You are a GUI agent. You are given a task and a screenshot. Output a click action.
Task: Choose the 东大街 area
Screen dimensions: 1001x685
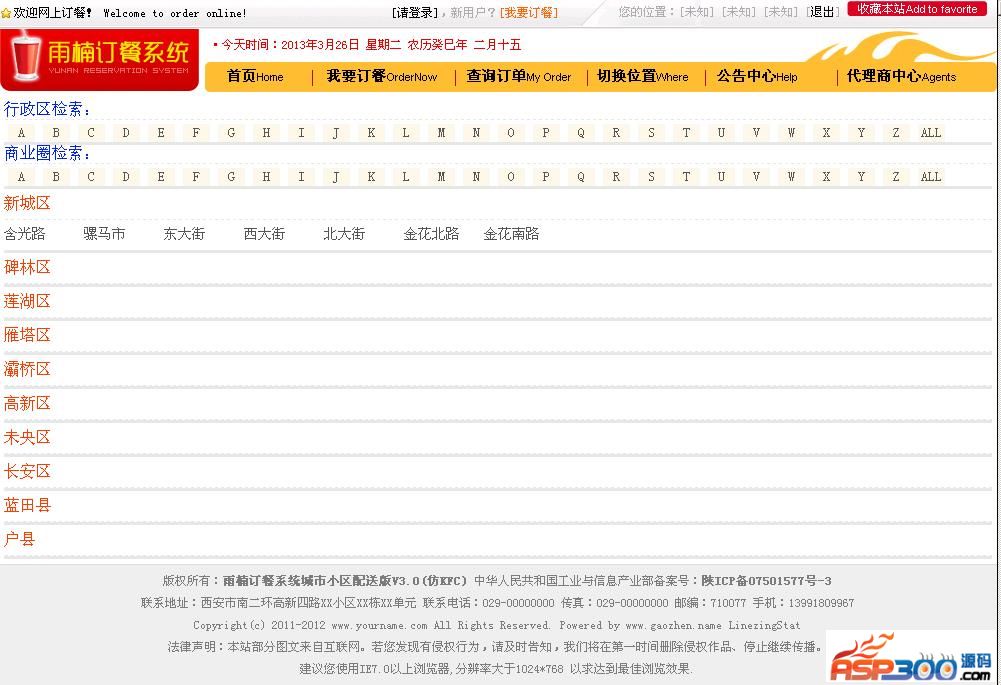(x=184, y=234)
